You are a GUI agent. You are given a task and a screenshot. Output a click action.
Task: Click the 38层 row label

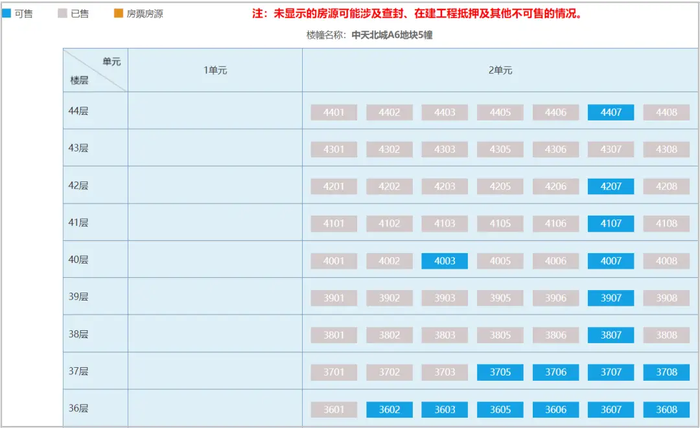tap(78, 334)
